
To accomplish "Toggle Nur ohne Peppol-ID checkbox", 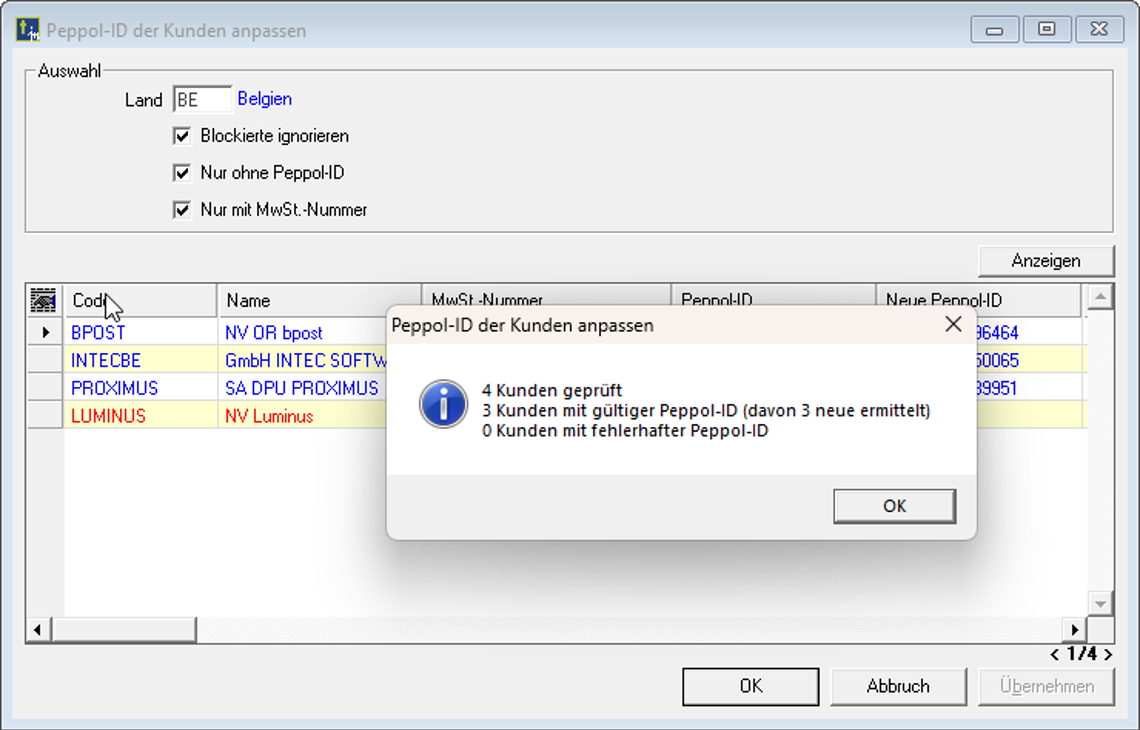I will (x=182, y=173).
